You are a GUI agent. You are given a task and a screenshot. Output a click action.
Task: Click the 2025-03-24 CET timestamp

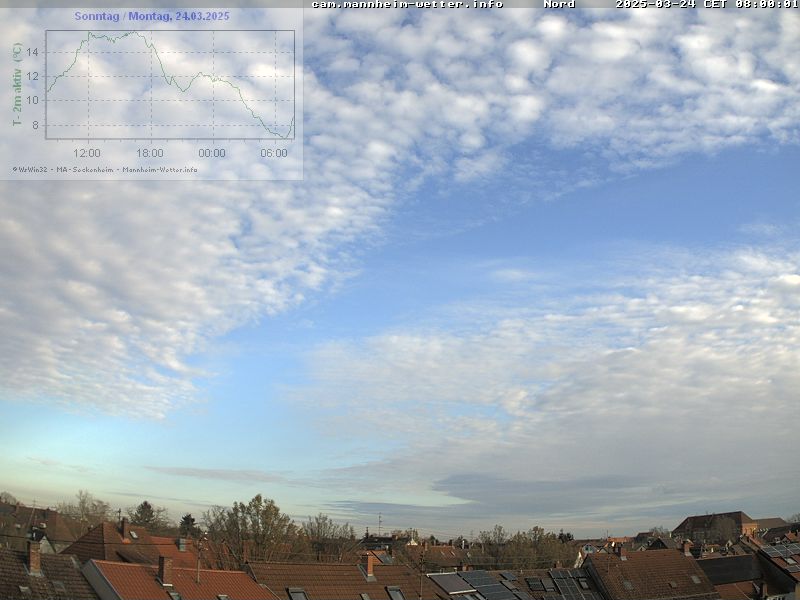tap(706, 4)
